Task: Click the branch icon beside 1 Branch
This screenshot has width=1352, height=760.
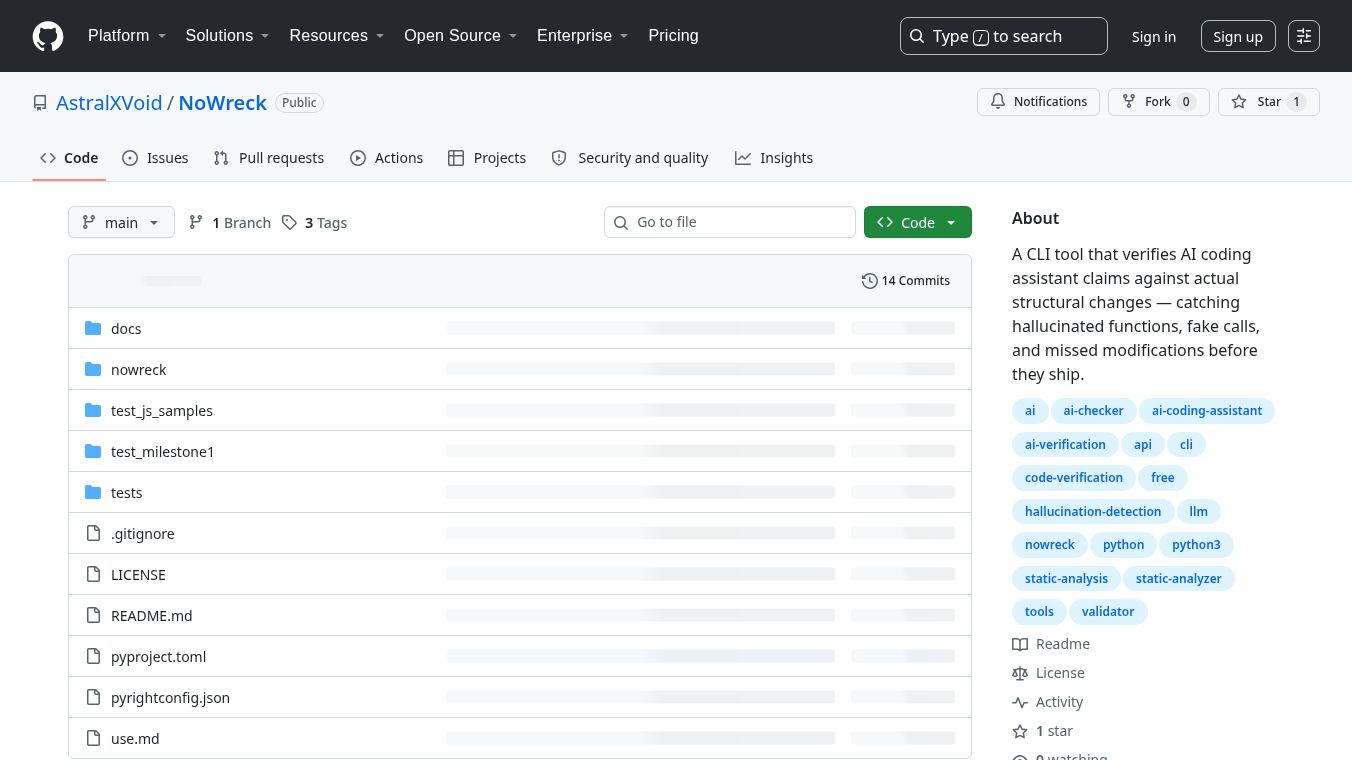Action: tap(196, 222)
